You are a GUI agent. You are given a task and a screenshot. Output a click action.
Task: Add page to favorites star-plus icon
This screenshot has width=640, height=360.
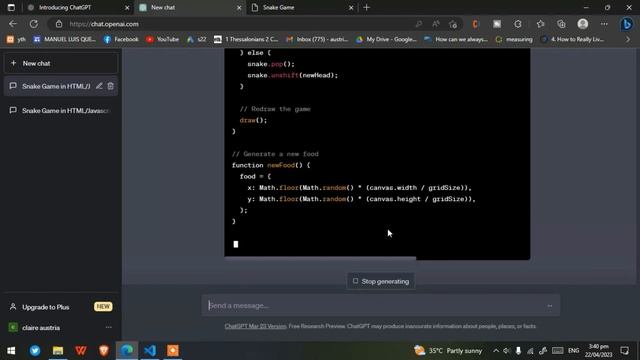click(x=453, y=24)
